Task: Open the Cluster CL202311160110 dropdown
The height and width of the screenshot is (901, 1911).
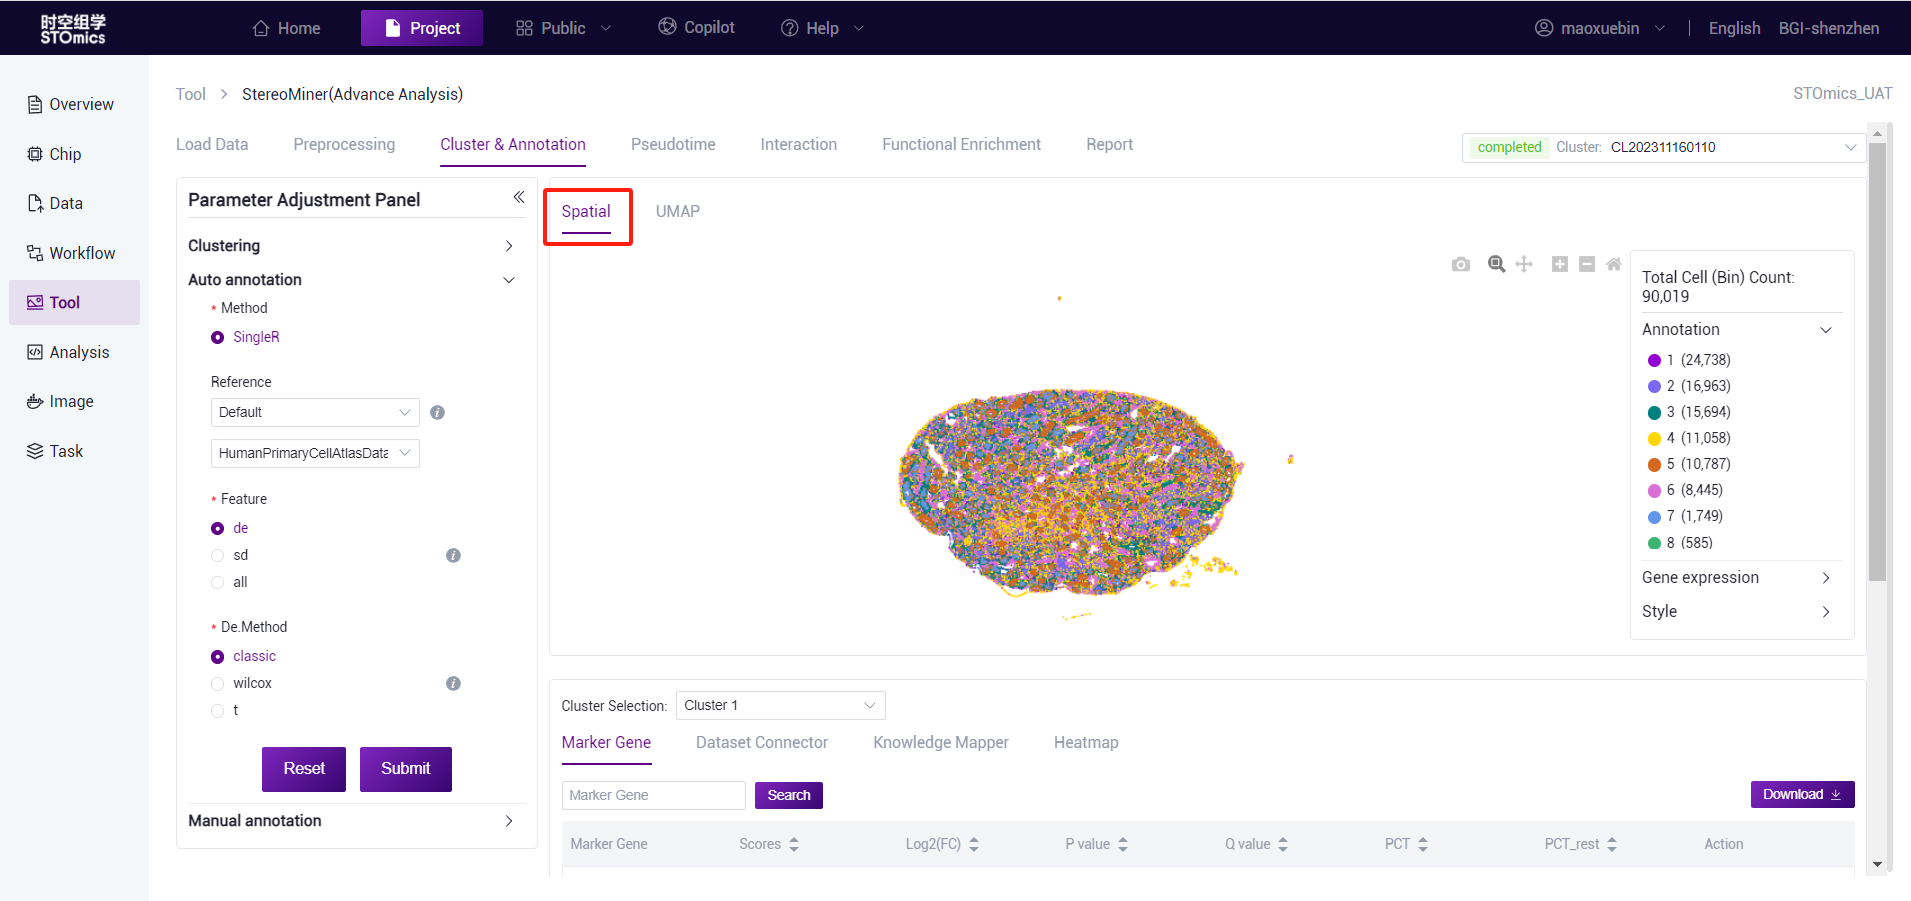Action: click(x=1663, y=147)
